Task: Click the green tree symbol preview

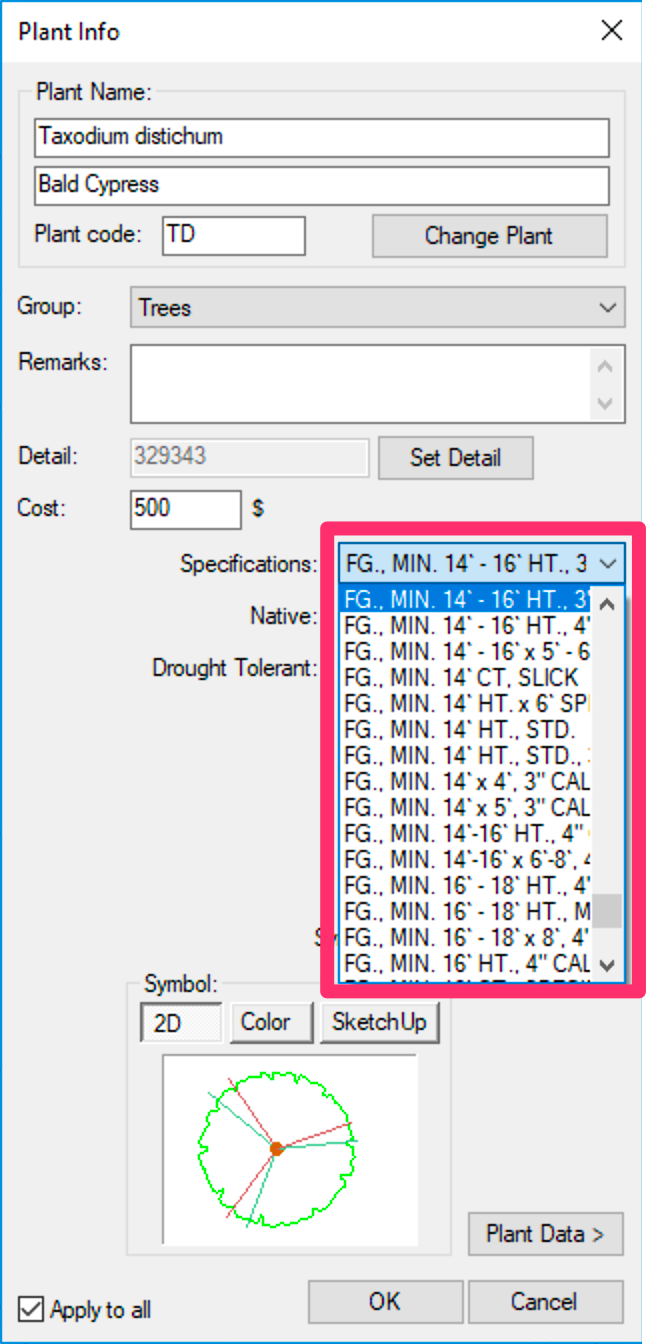Action: click(277, 1148)
